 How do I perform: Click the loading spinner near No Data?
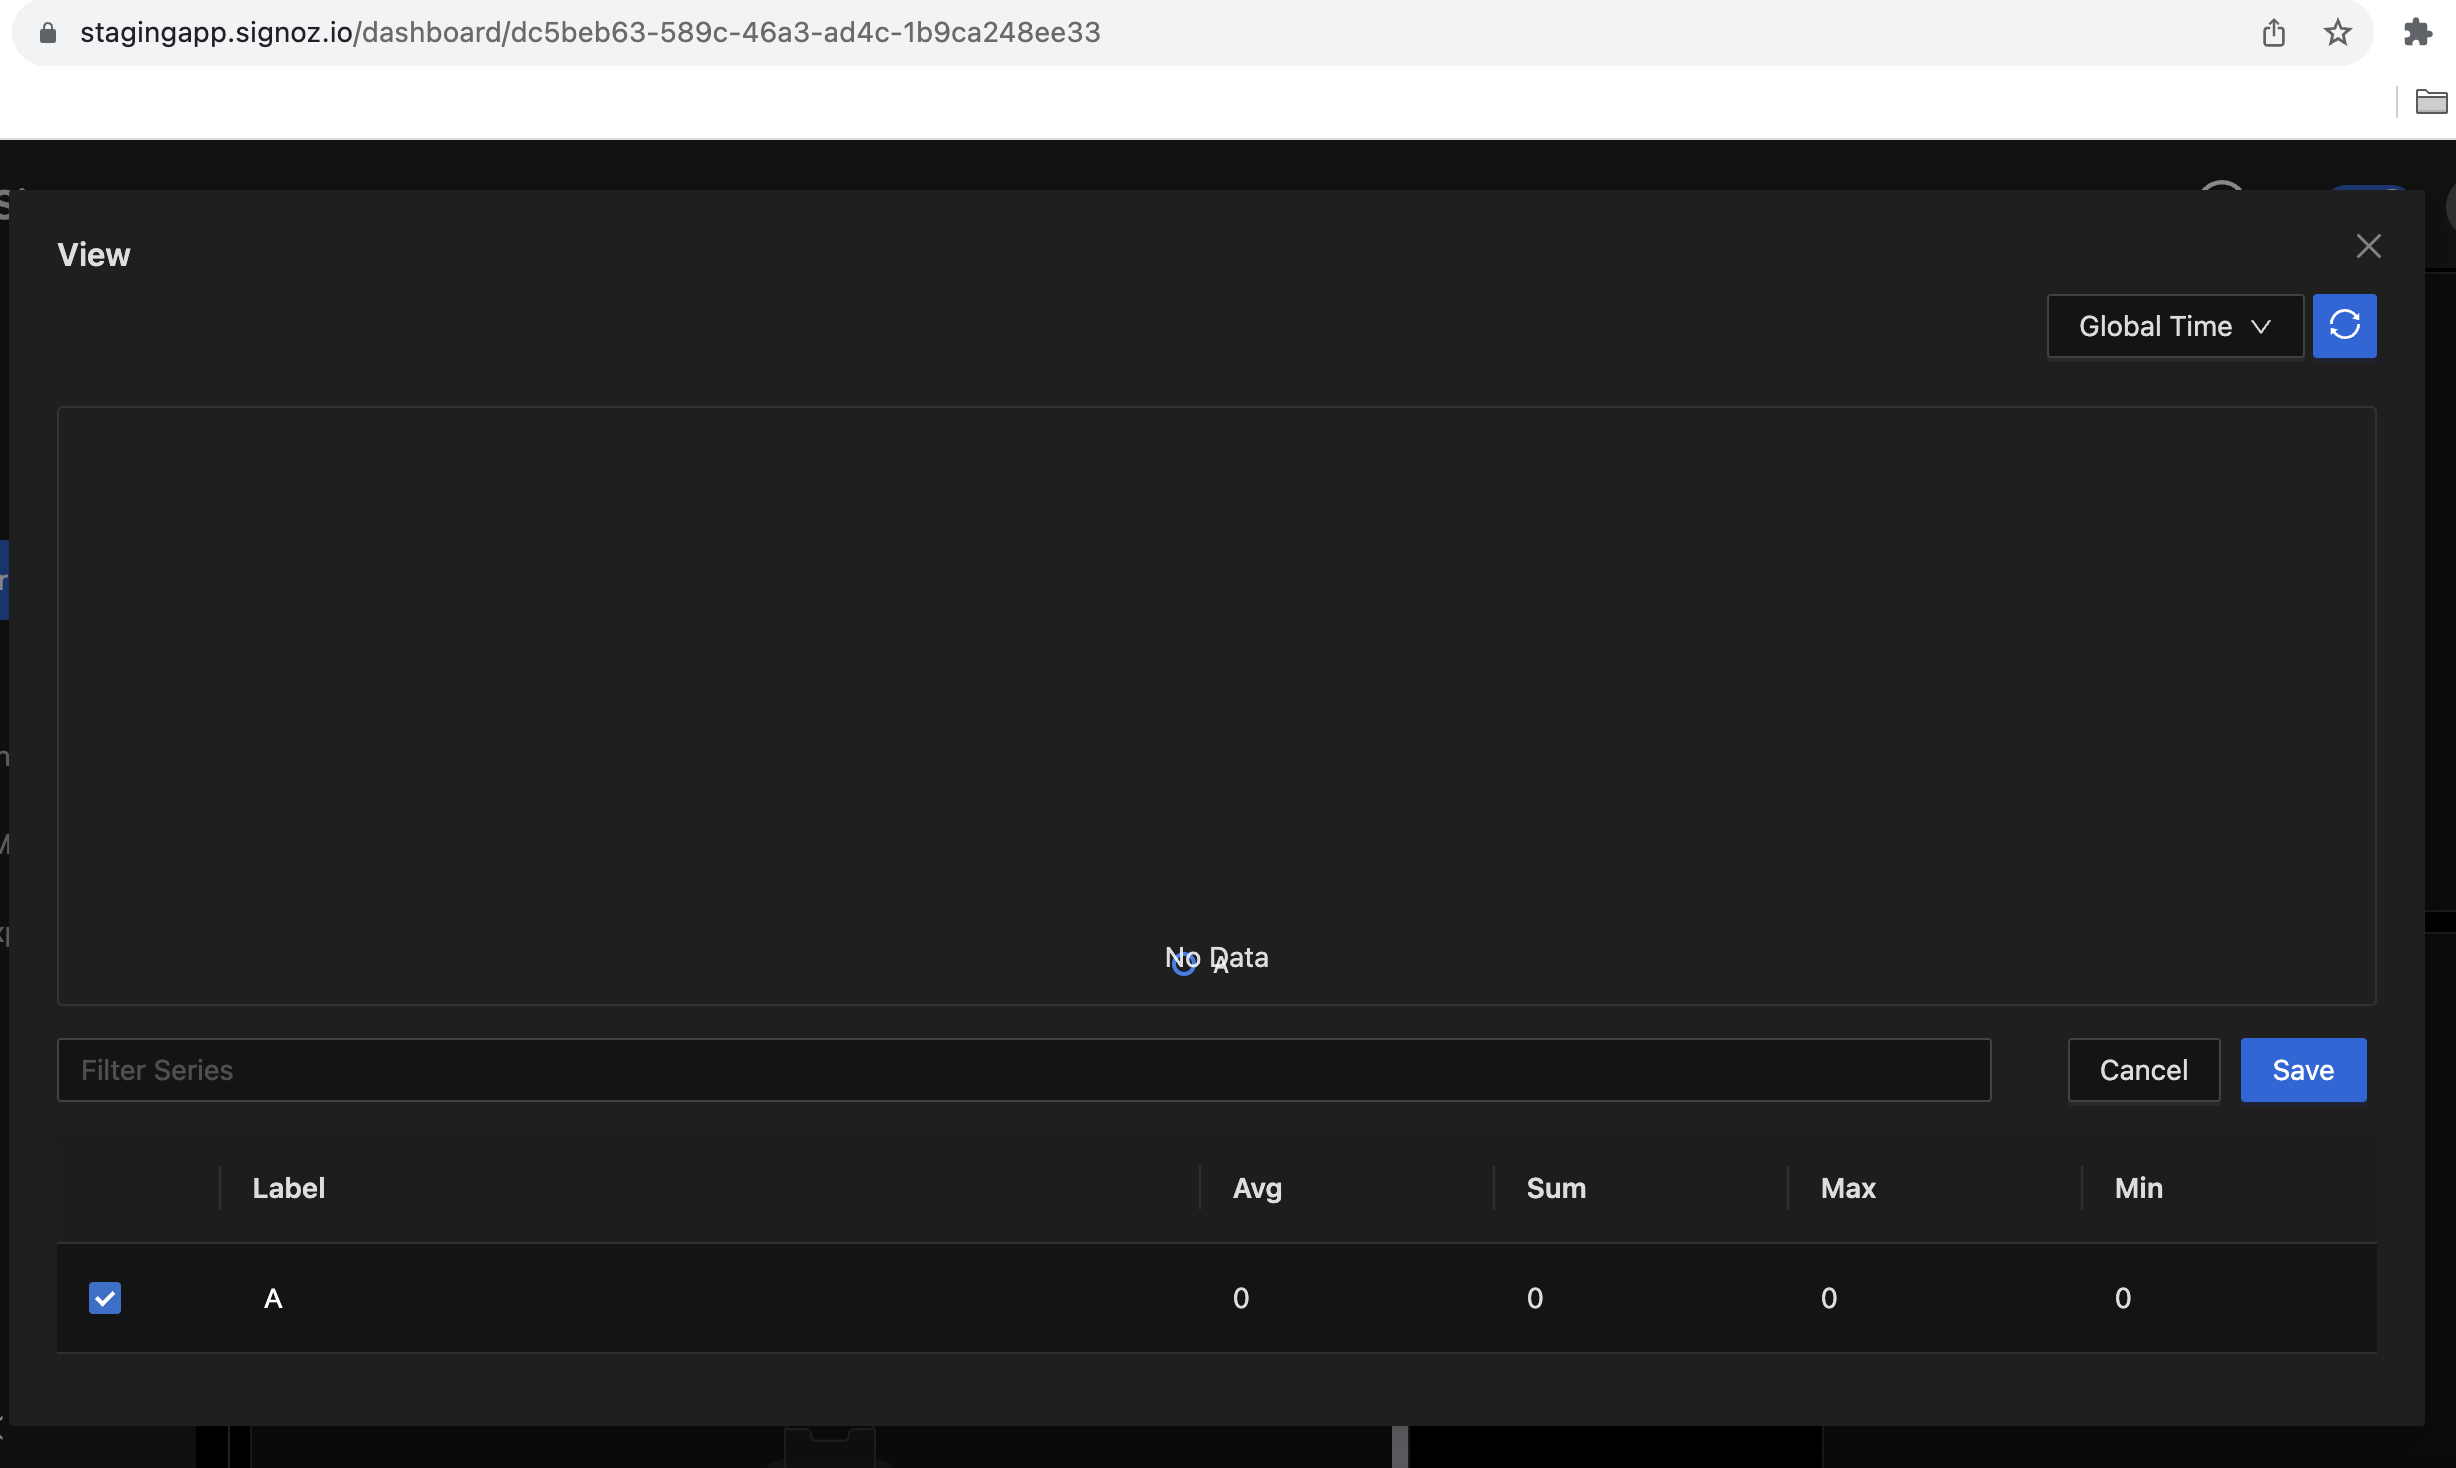click(x=1185, y=962)
